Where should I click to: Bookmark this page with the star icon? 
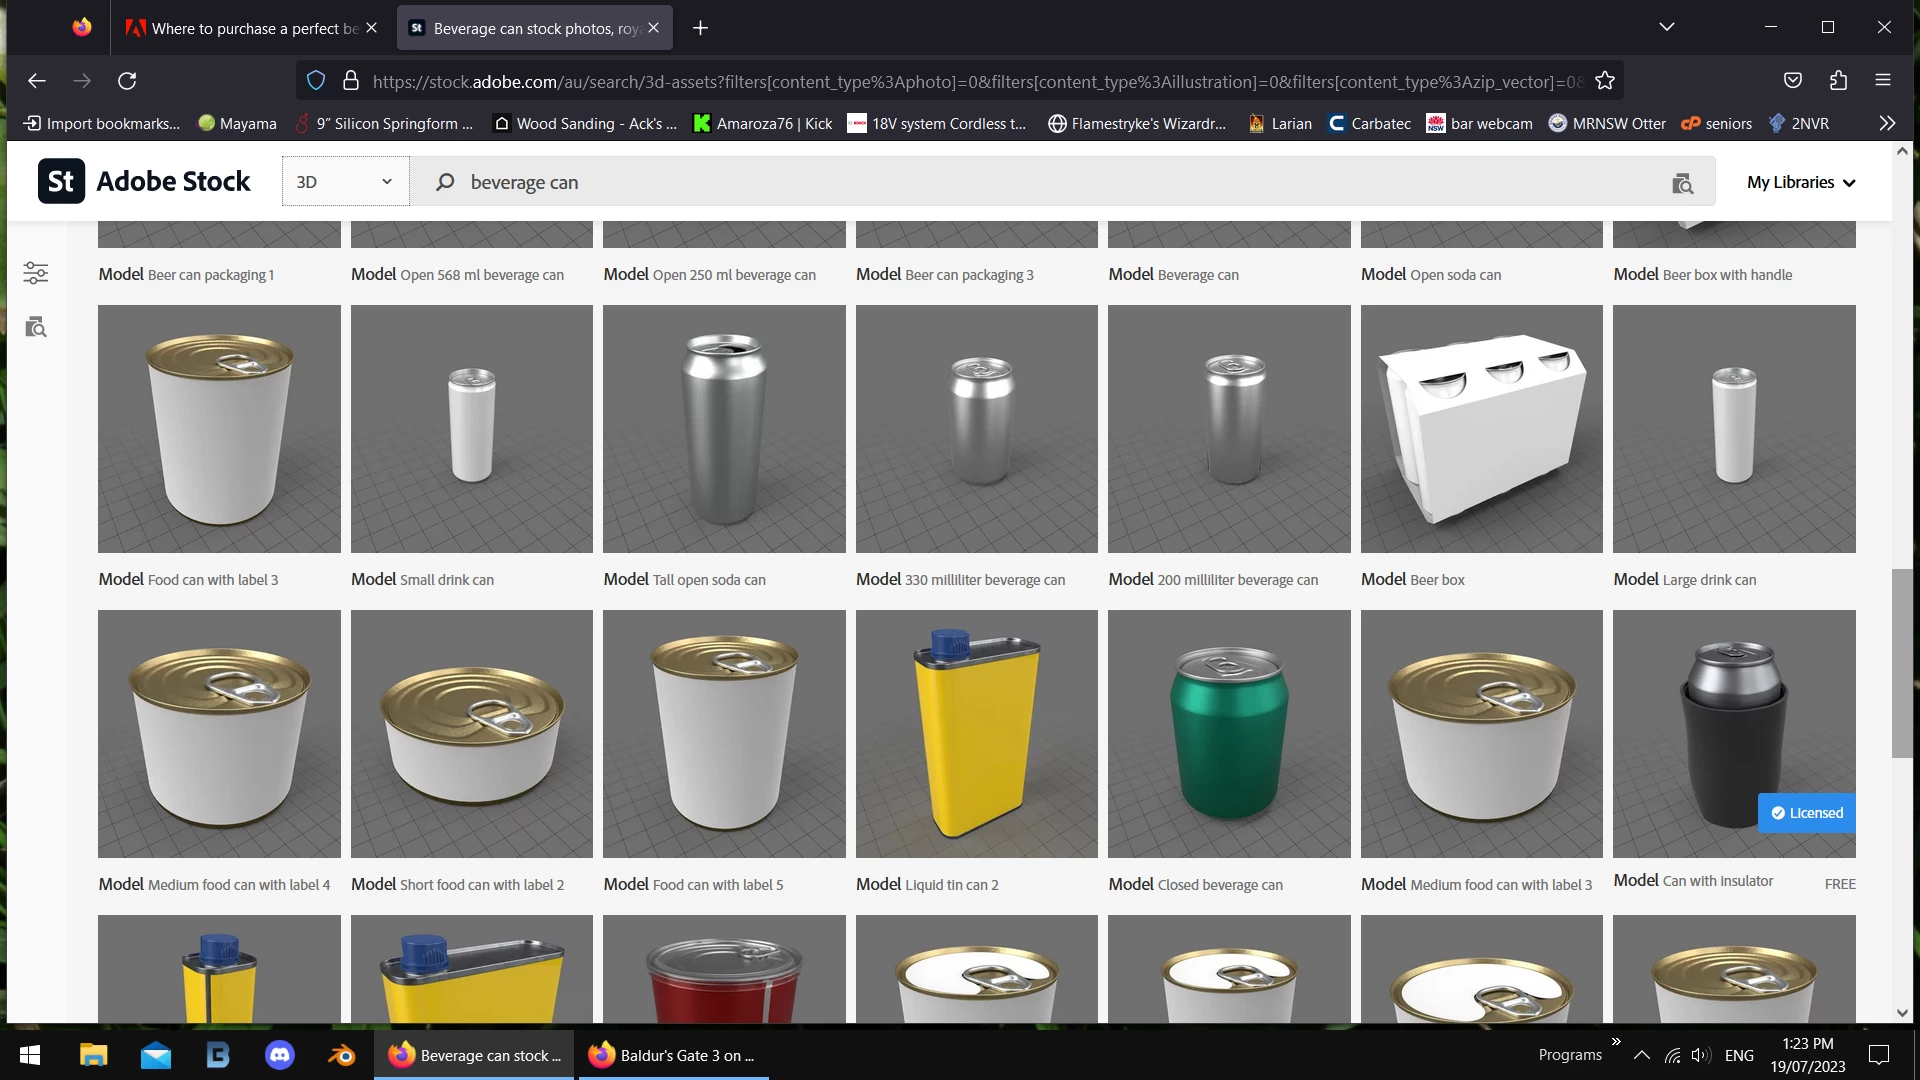point(1605,81)
